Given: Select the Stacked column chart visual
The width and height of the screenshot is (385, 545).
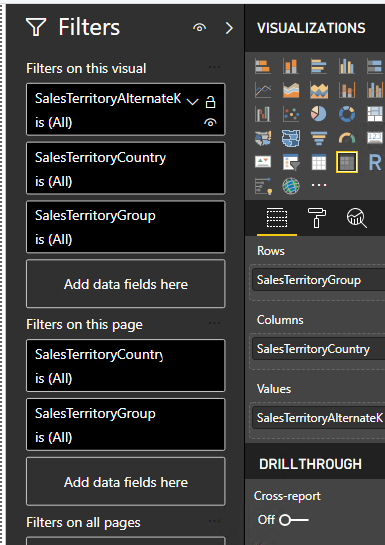Looking at the screenshot, I should point(290,66).
